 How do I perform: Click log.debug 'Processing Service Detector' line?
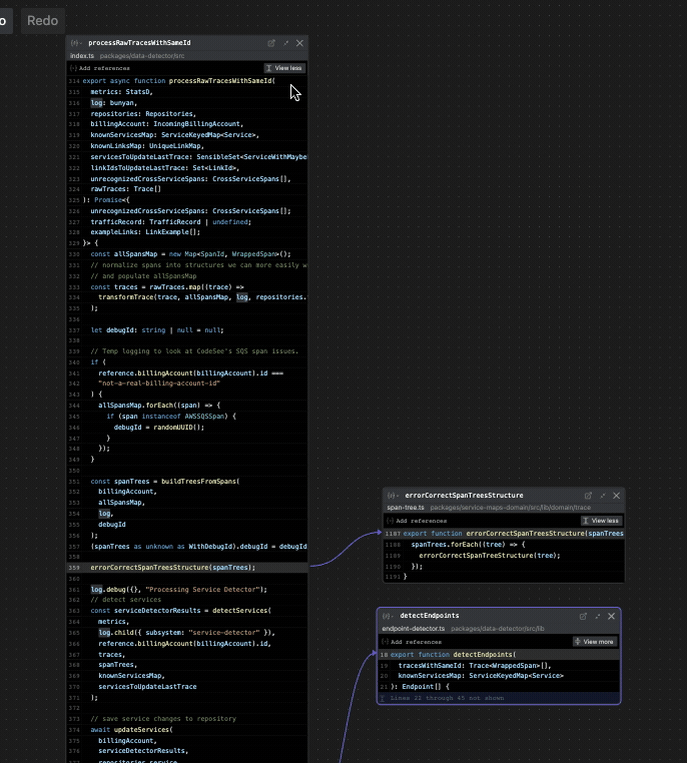click(187, 589)
